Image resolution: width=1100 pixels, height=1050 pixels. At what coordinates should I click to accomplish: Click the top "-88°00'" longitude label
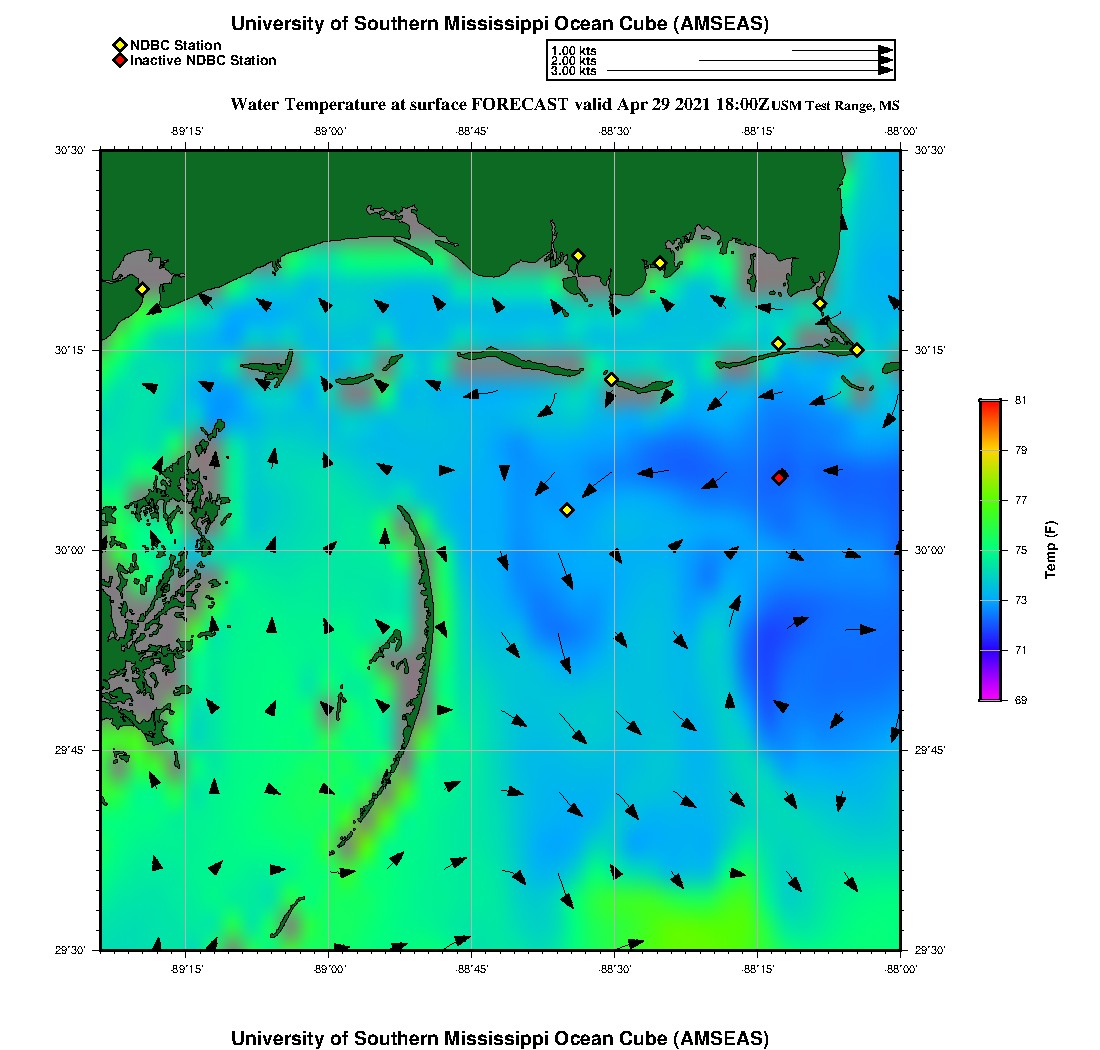pos(901,131)
